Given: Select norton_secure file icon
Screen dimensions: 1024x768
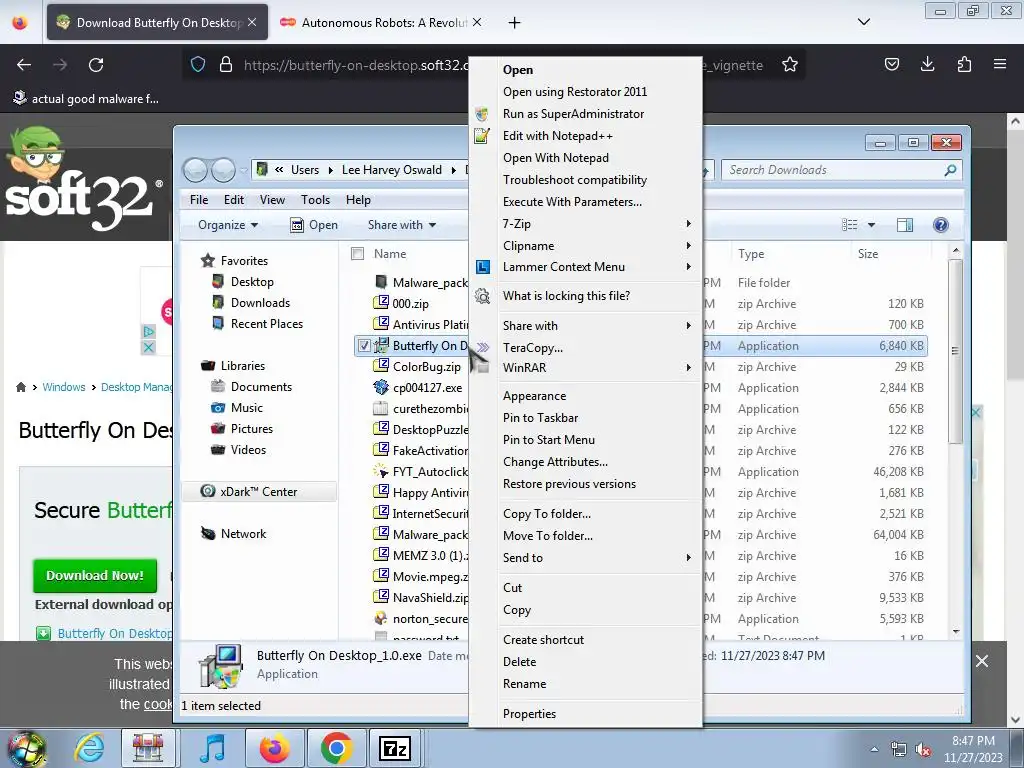Looking at the screenshot, I should tap(381, 618).
